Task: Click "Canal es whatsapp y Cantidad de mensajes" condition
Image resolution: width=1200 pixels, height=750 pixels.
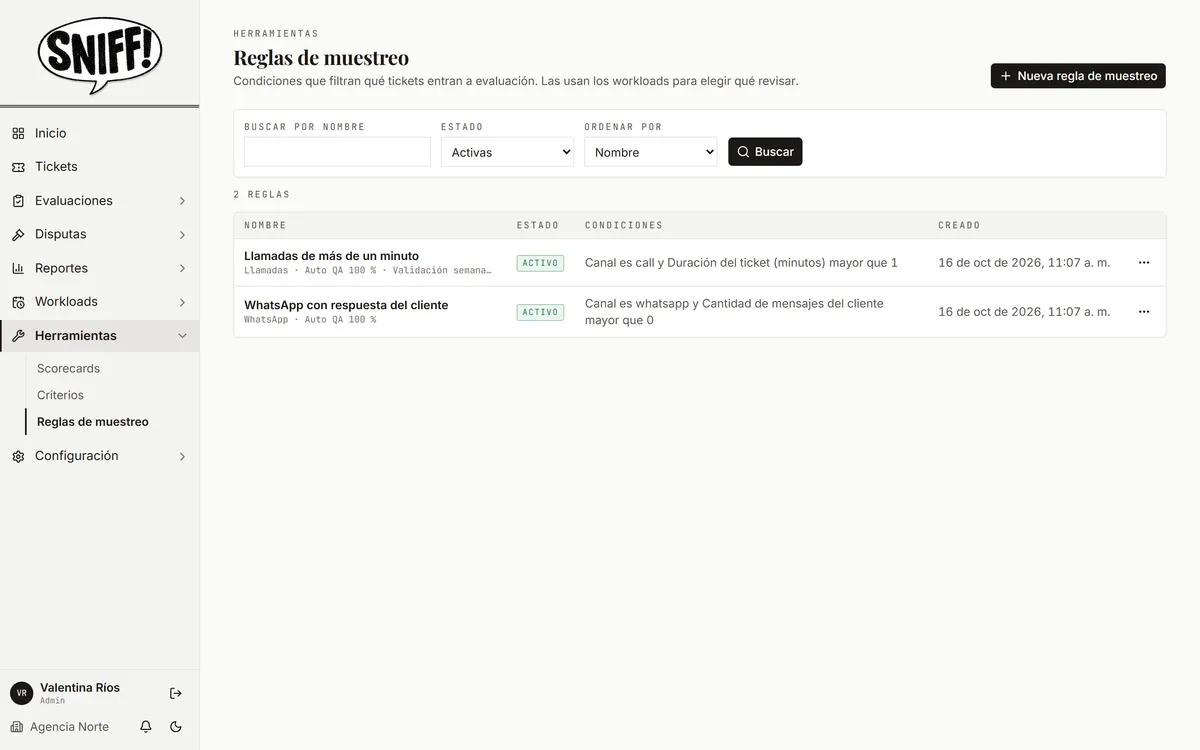Action: click(734, 312)
